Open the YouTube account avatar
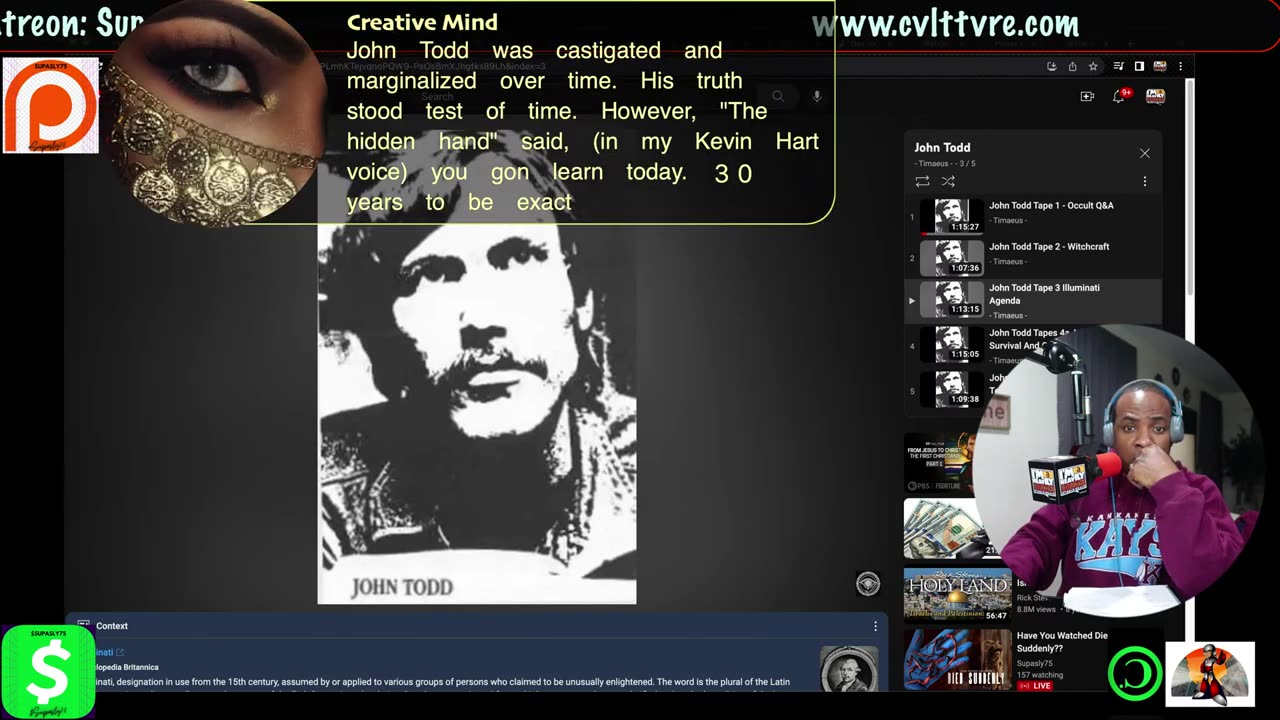This screenshot has width=1280, height=720. tap(1155, 96)
